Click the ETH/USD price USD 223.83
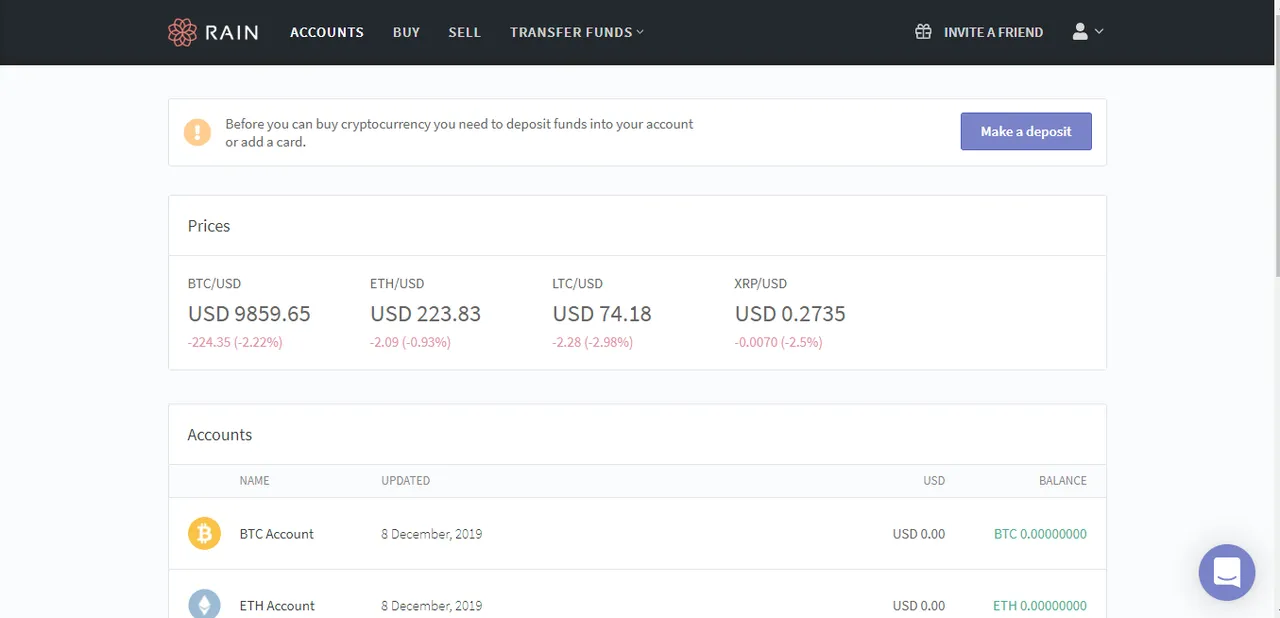Image resolution: width=1280 pixels, height=618 pixels. point(425,314)
